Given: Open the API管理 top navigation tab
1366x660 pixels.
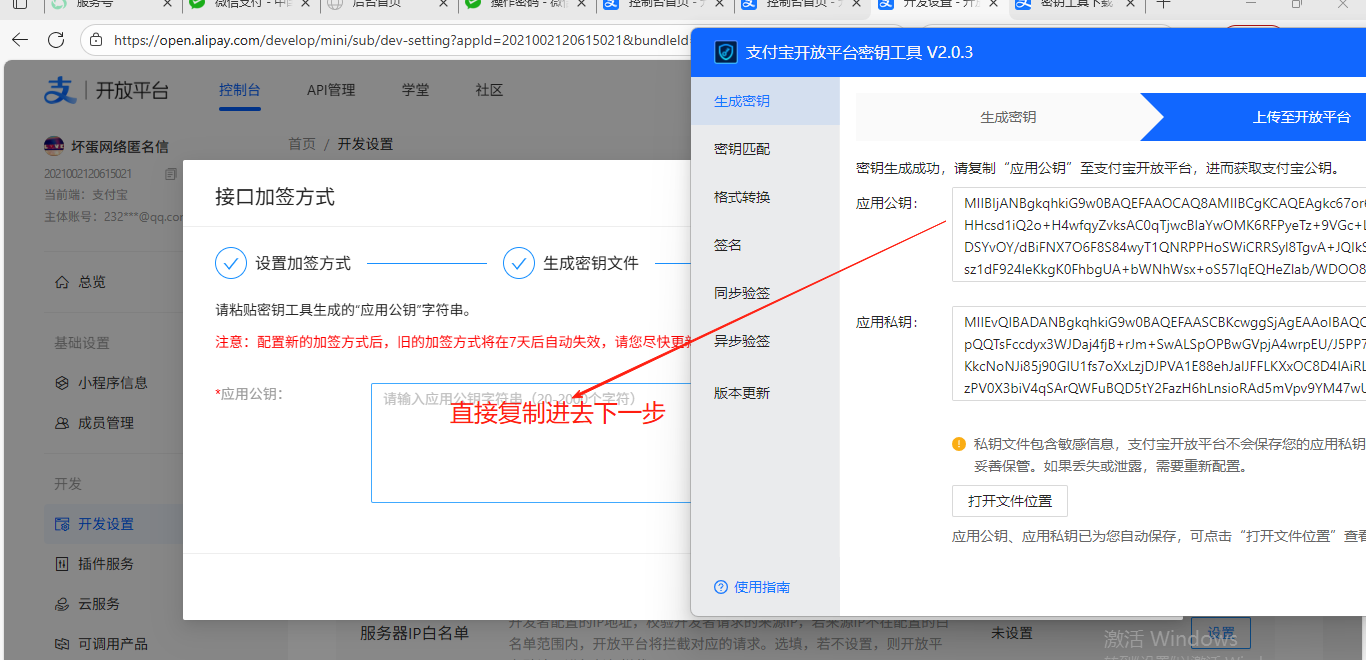Looking at the screenshot, I should click(x=331, y=90).
